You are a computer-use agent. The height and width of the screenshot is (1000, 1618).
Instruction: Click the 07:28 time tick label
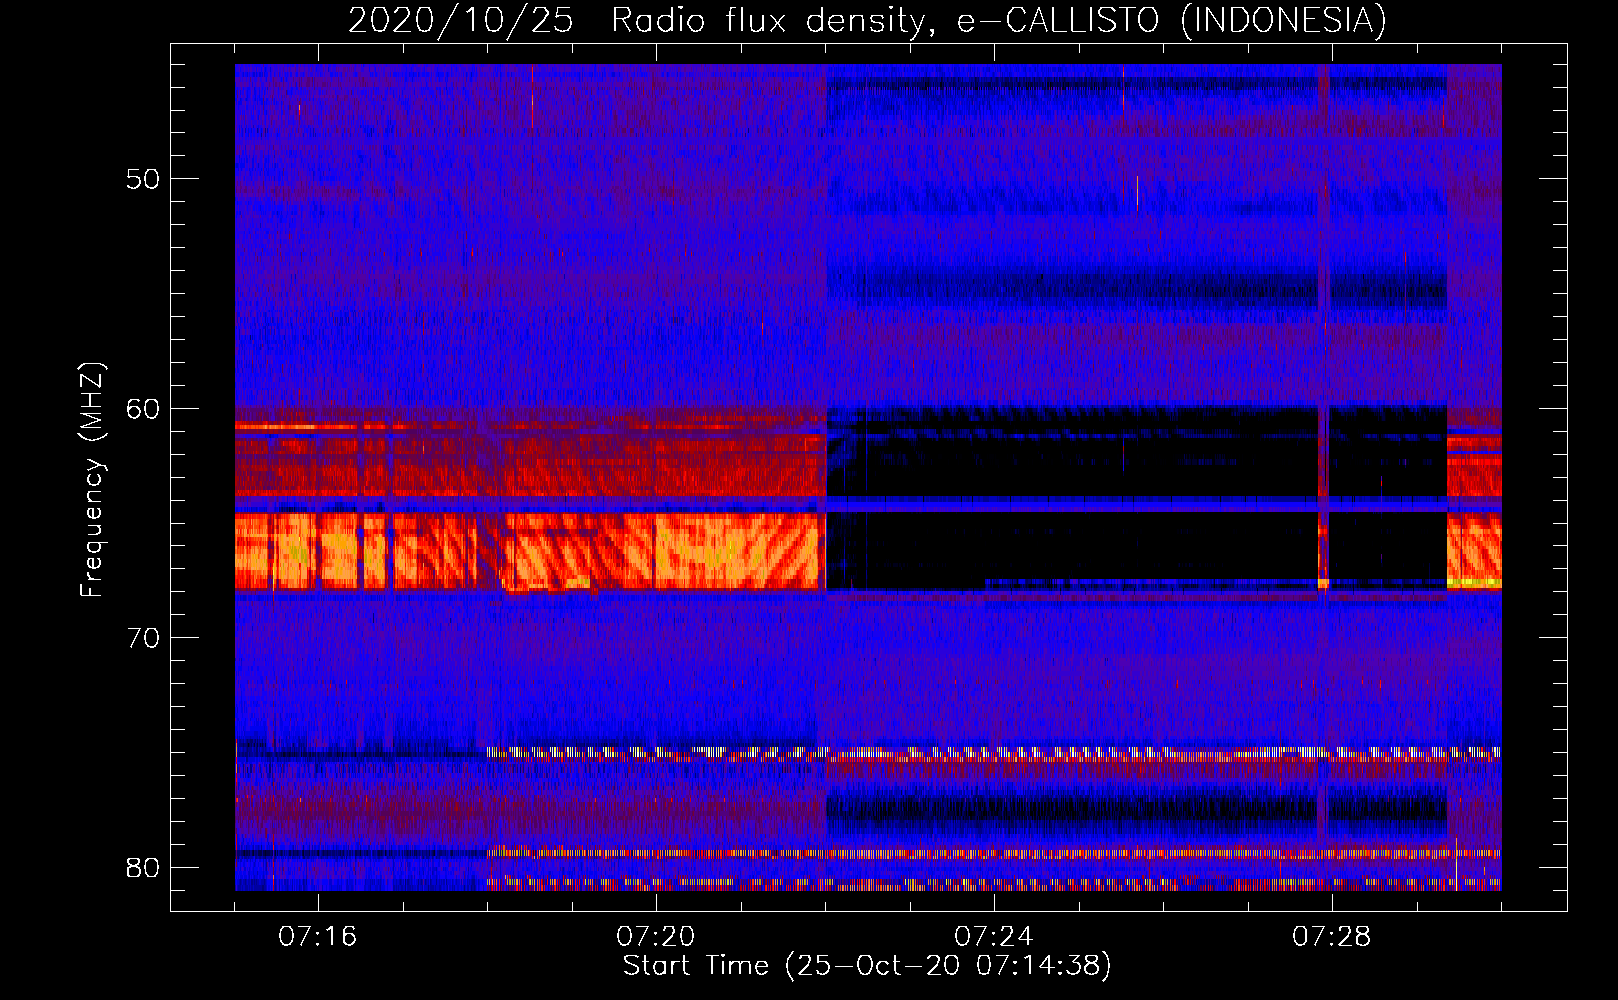(x=1332, y=937)
